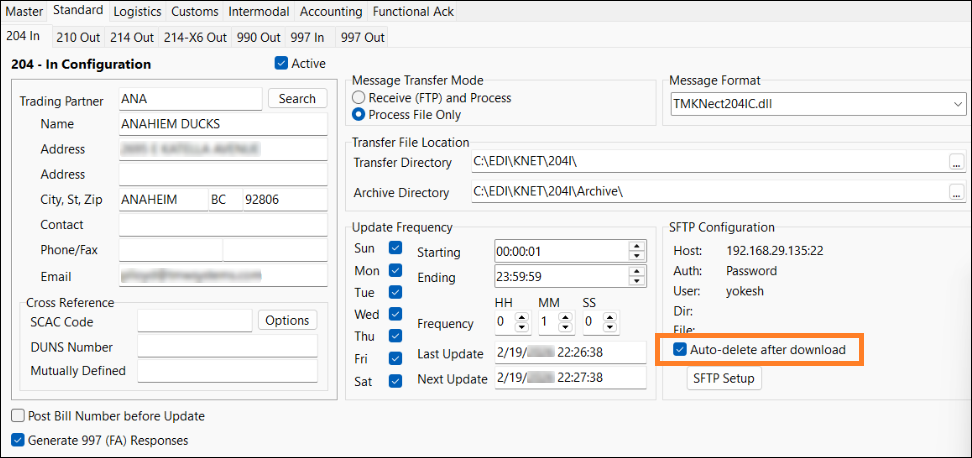This screenshot has height=458, width=972.
Task: Select Receive (FTP) and Process mode
Action: click(358, 97)
